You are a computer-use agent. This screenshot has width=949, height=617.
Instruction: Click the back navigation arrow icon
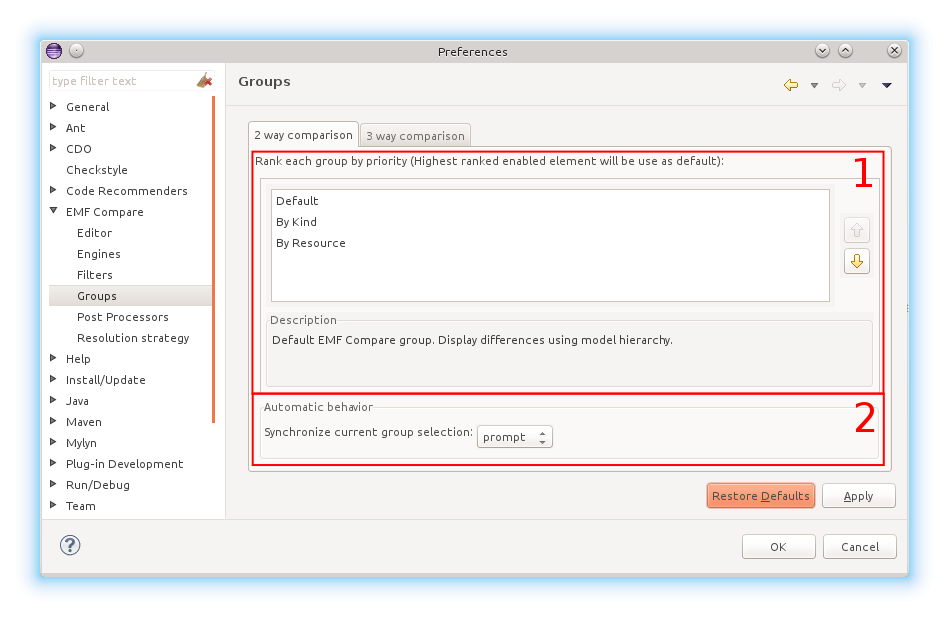point(791,85)
